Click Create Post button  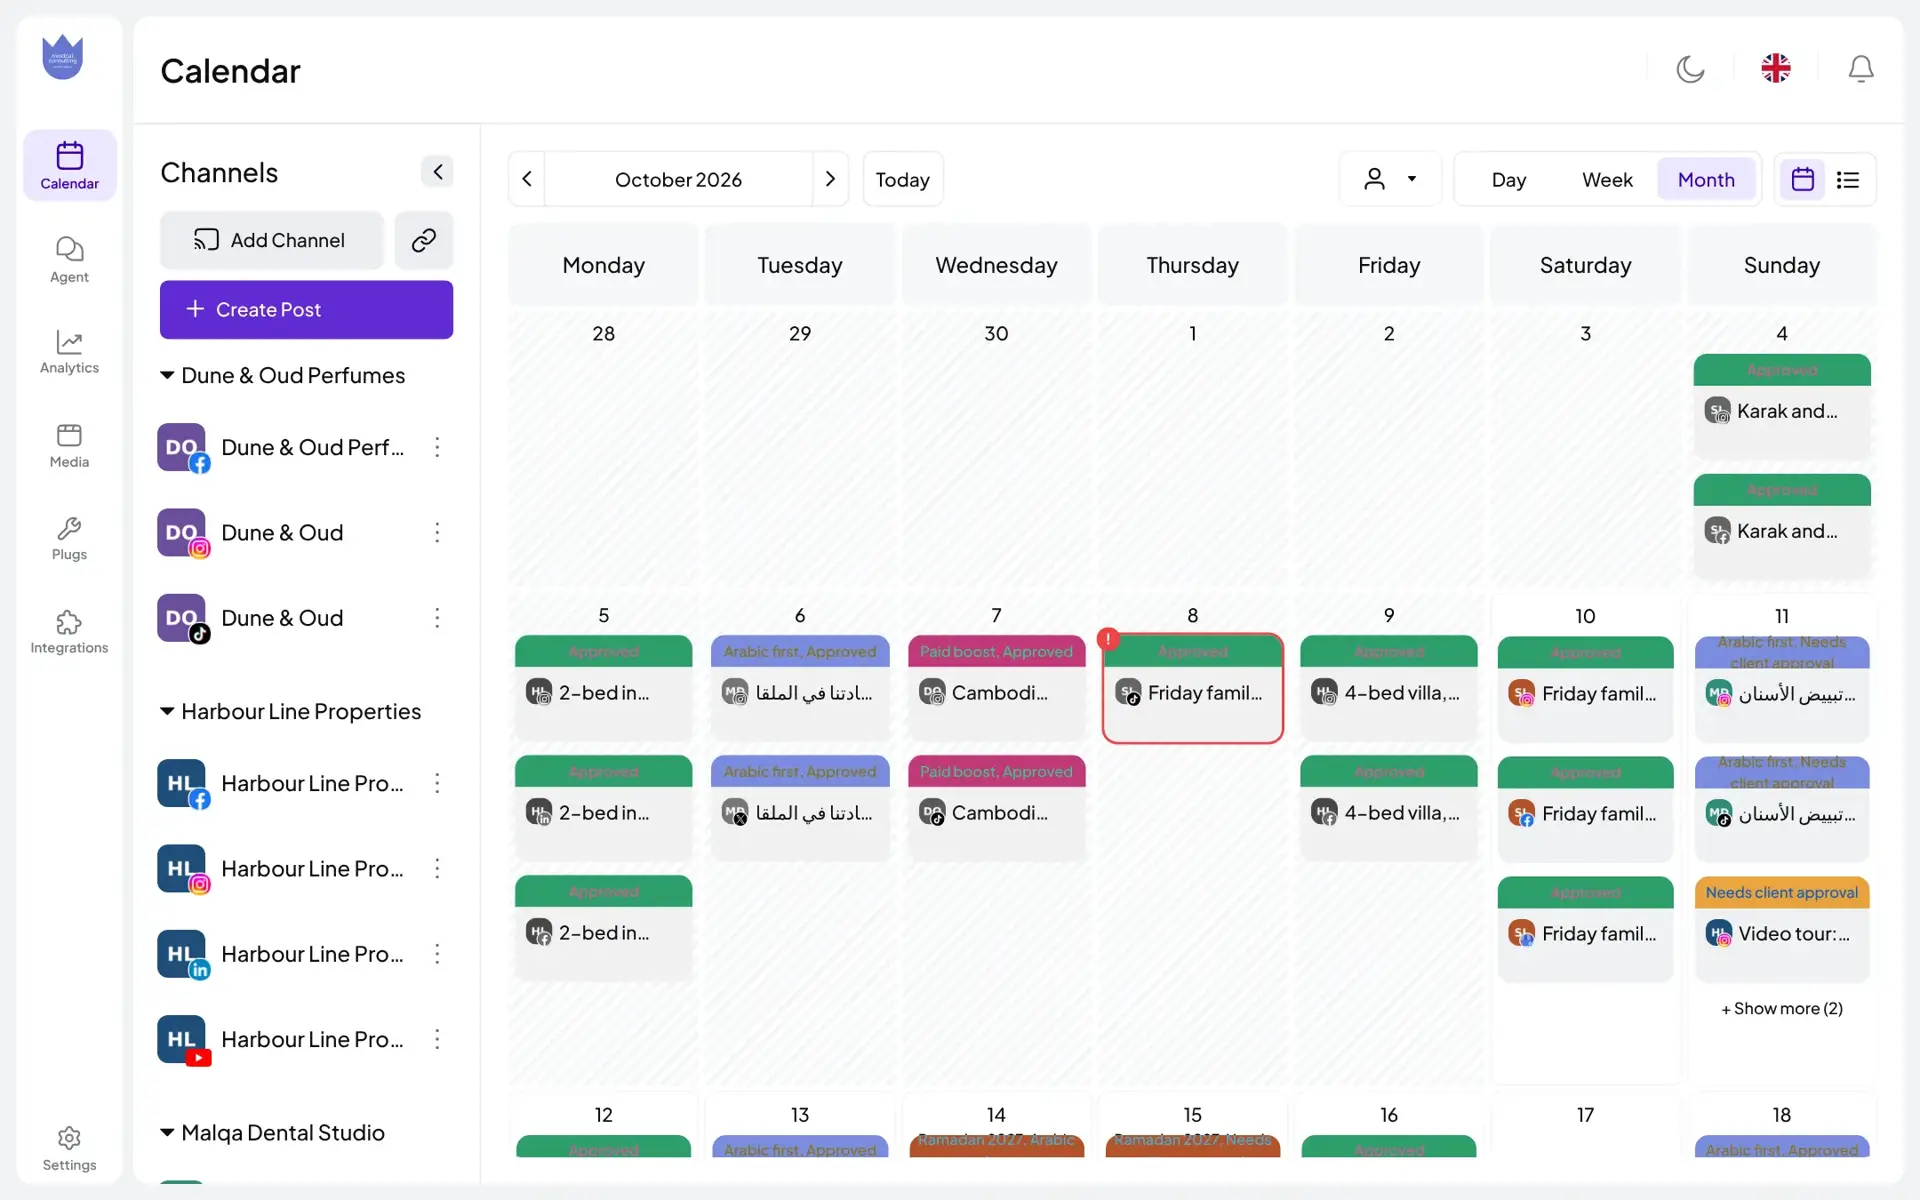[306, 310]
